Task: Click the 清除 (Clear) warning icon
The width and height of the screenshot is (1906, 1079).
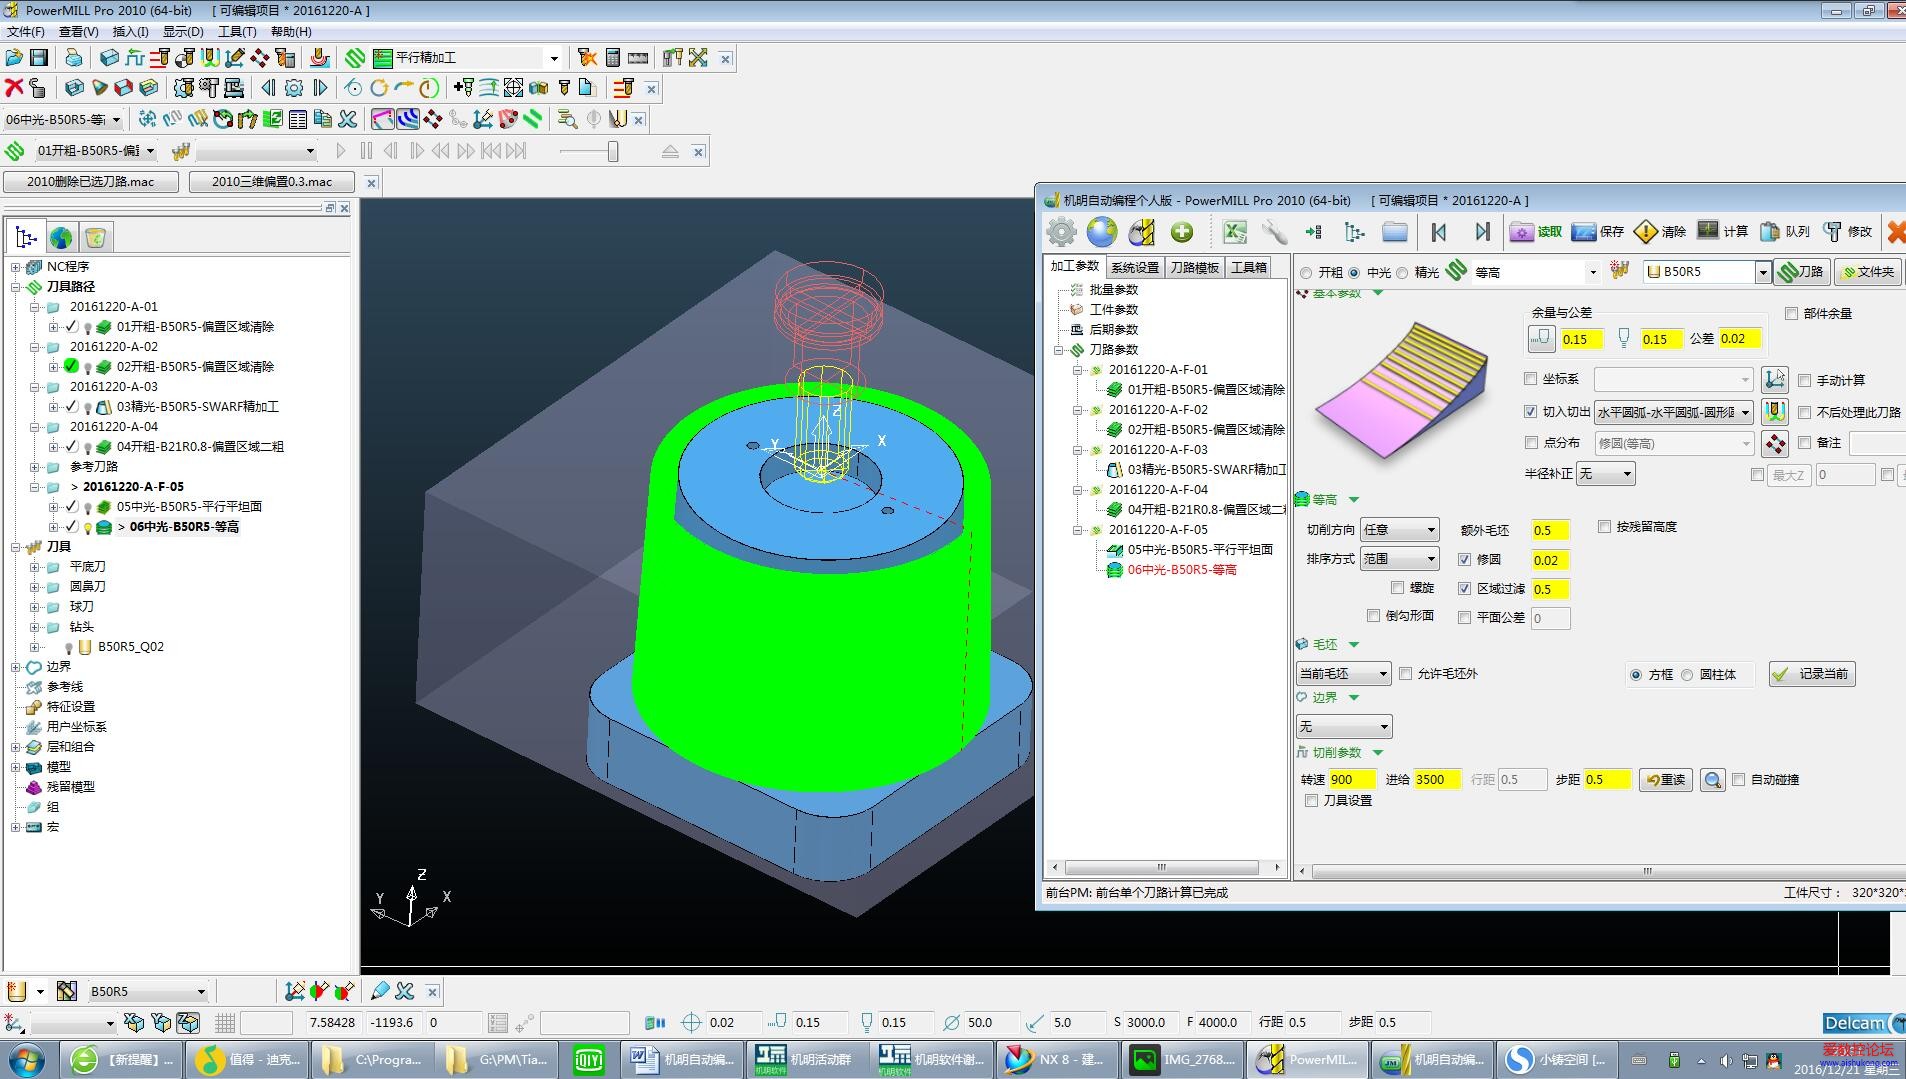Action: click(x=1645, y=232)
